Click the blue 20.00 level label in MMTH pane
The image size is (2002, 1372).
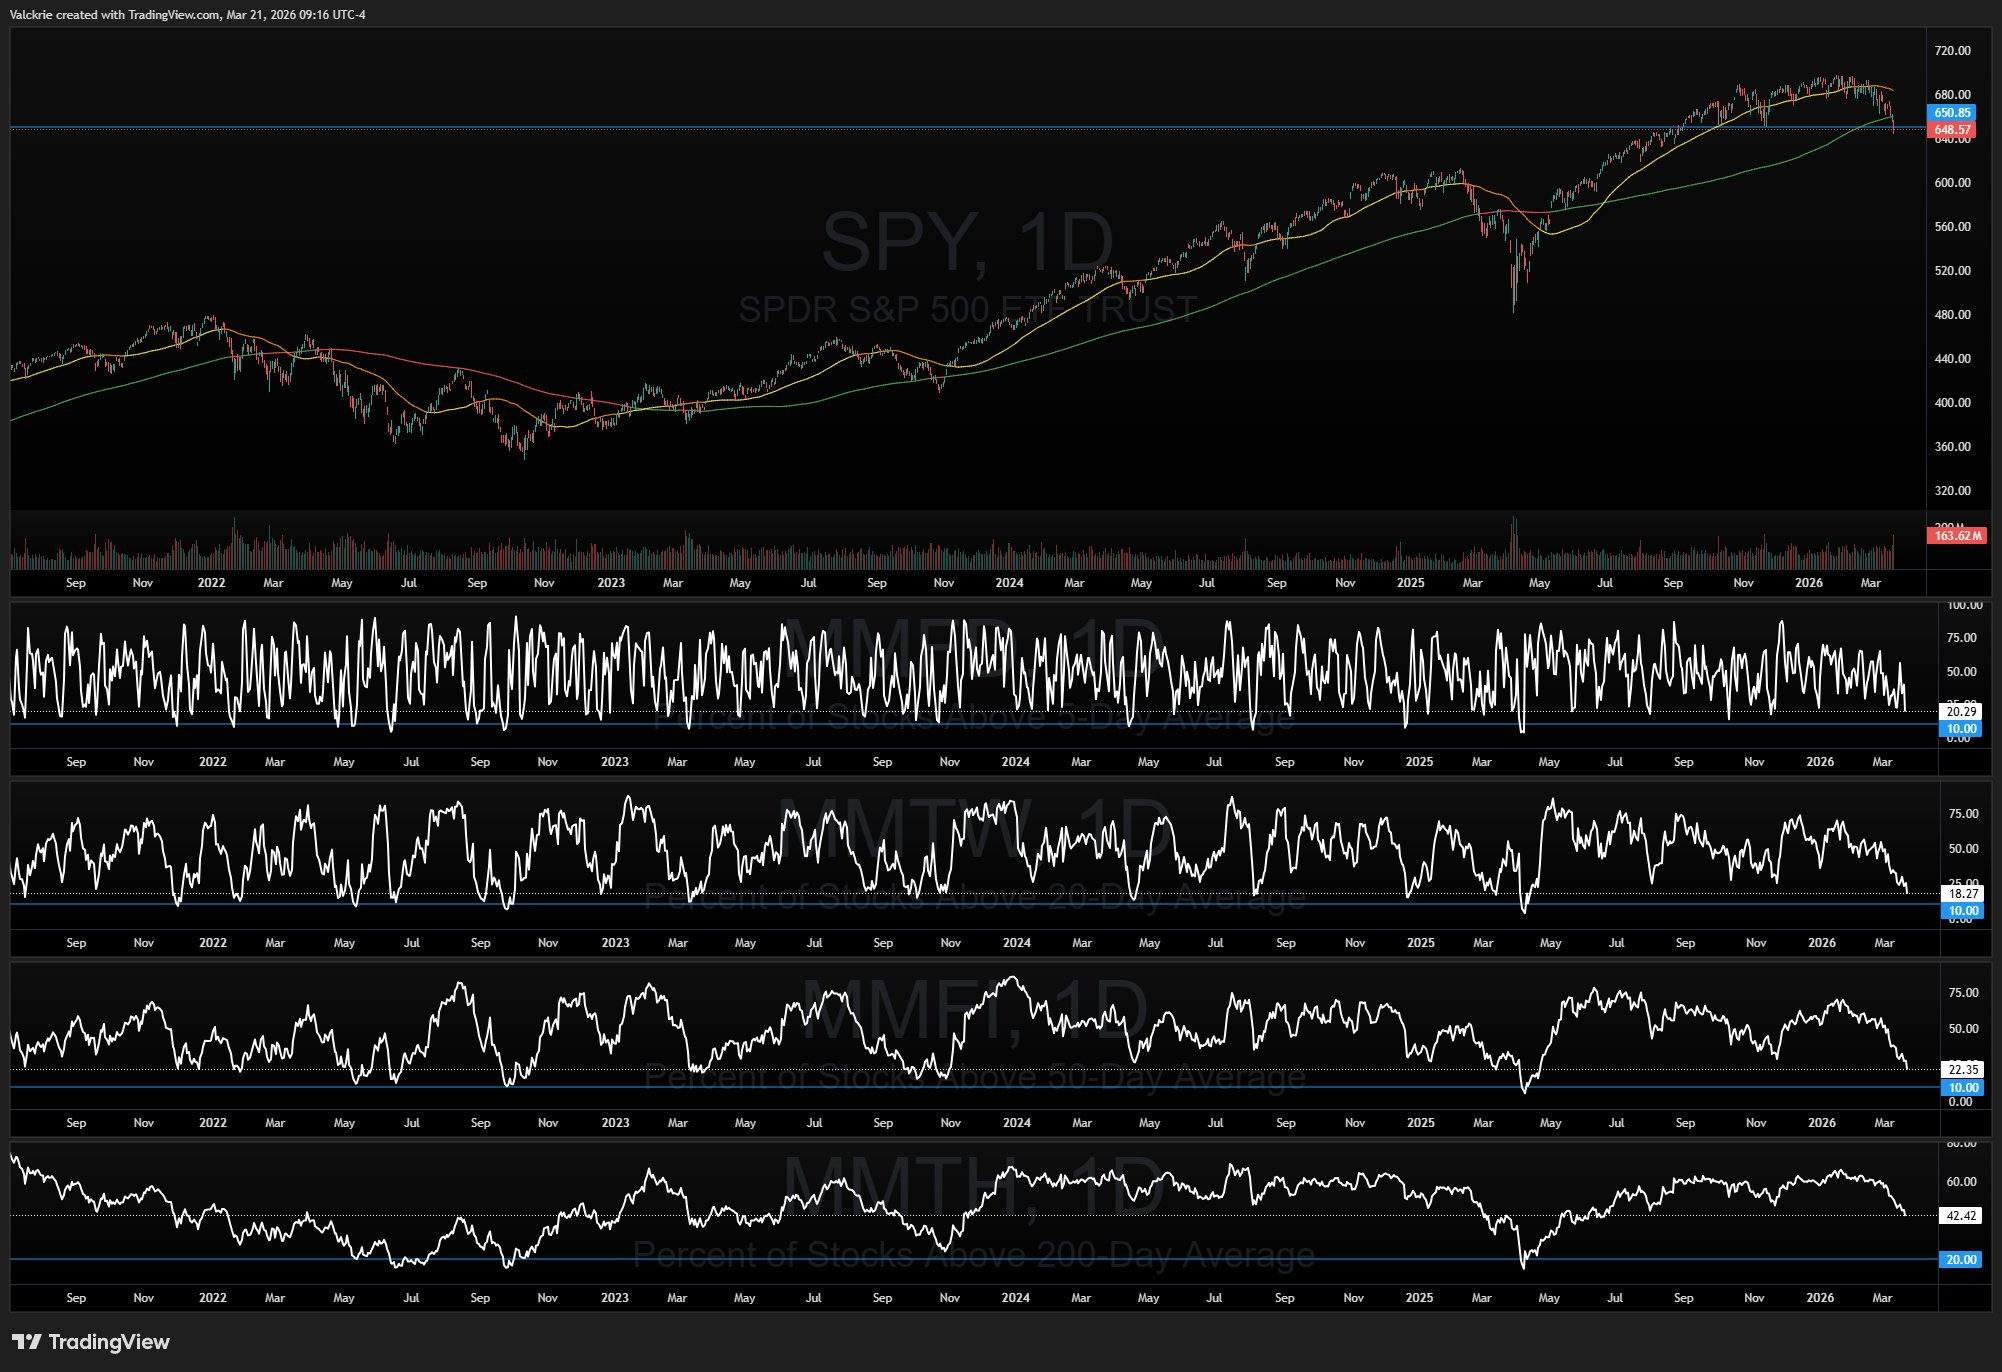coord(1960,1260)
